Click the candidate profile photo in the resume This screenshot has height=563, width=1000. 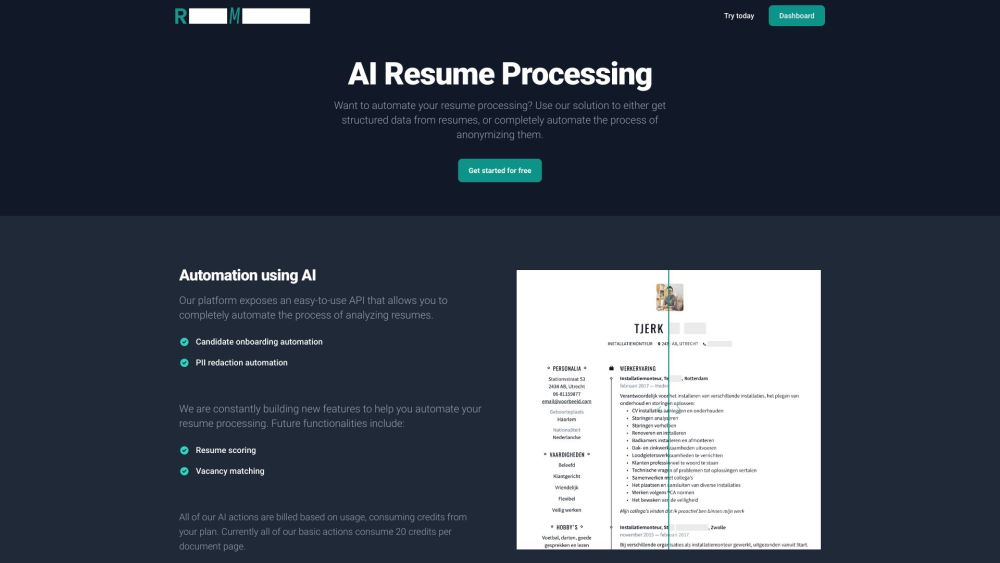coord(669,297)
